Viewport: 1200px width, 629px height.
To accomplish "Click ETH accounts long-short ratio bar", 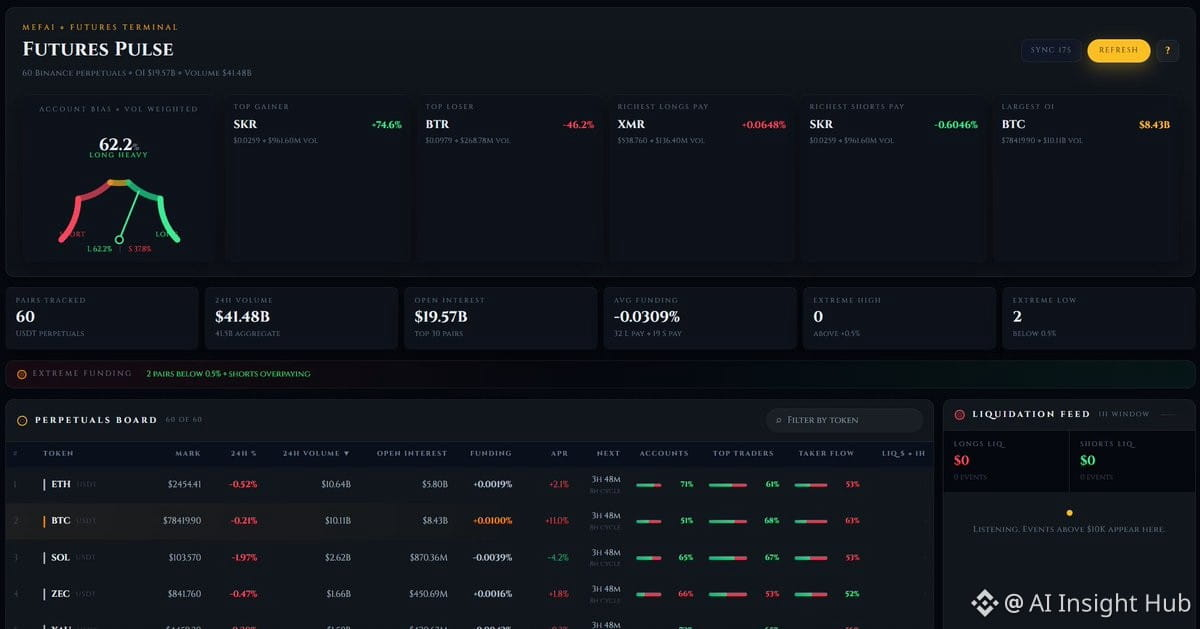I will 650,485.
